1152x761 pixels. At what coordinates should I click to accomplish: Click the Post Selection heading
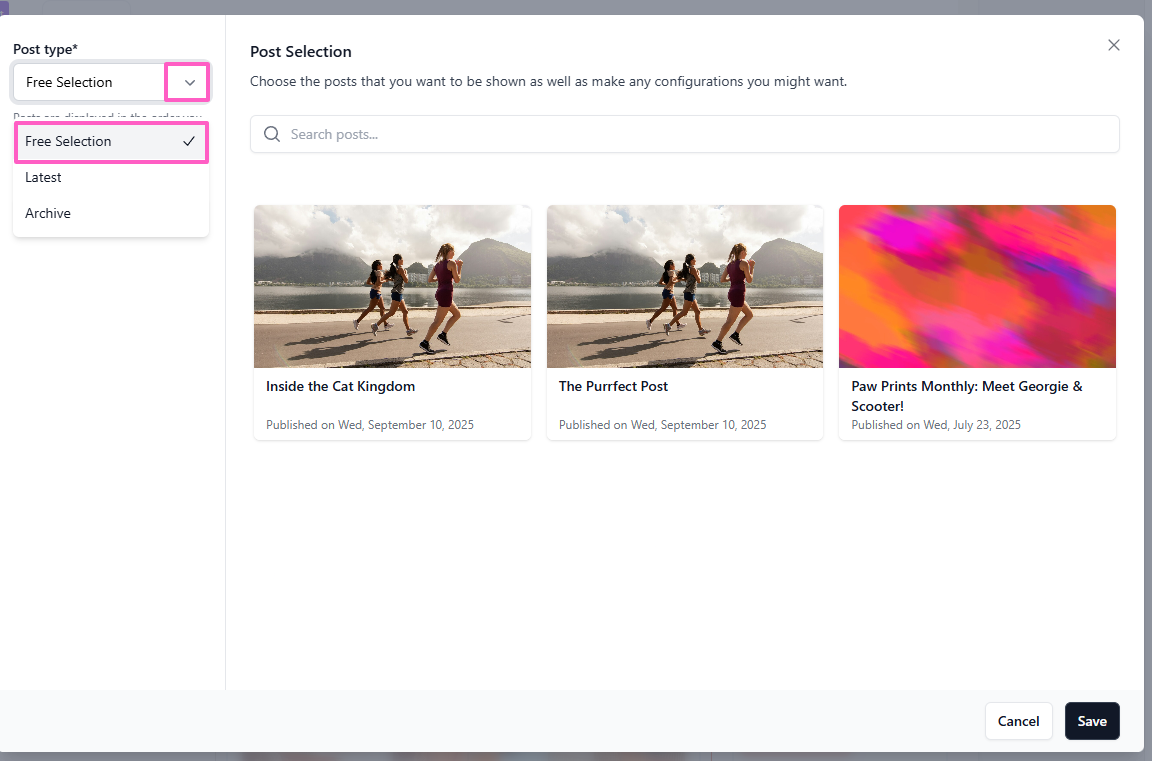pyautogui.click(x=301, y=52)
